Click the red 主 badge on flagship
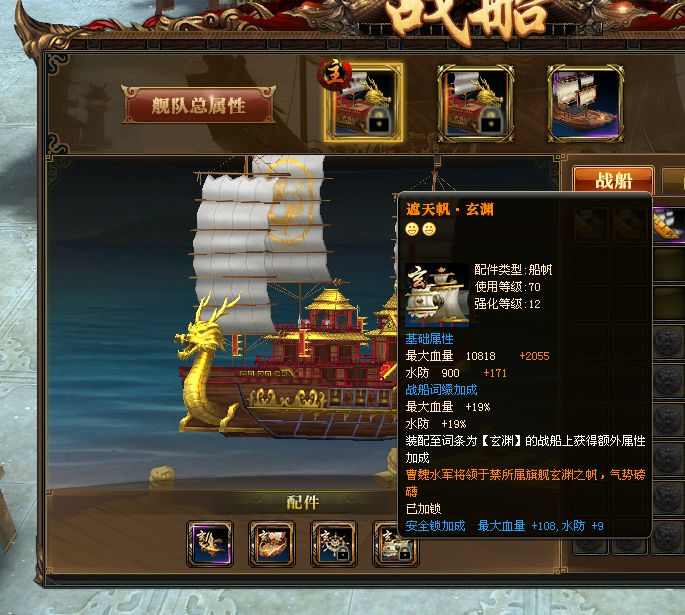Screen dimensions: 685x615 tap(335, 73)
